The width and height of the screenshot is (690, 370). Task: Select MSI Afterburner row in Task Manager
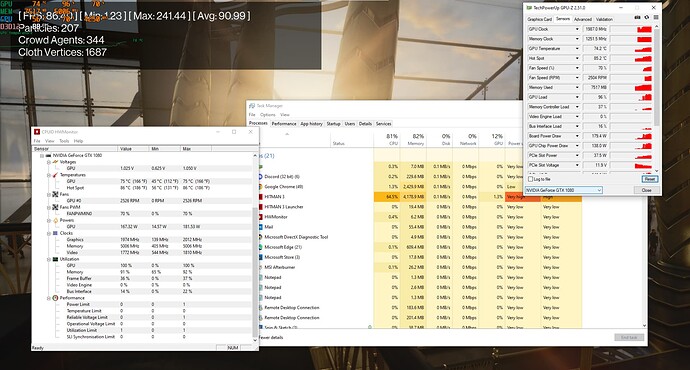(420, 267)
